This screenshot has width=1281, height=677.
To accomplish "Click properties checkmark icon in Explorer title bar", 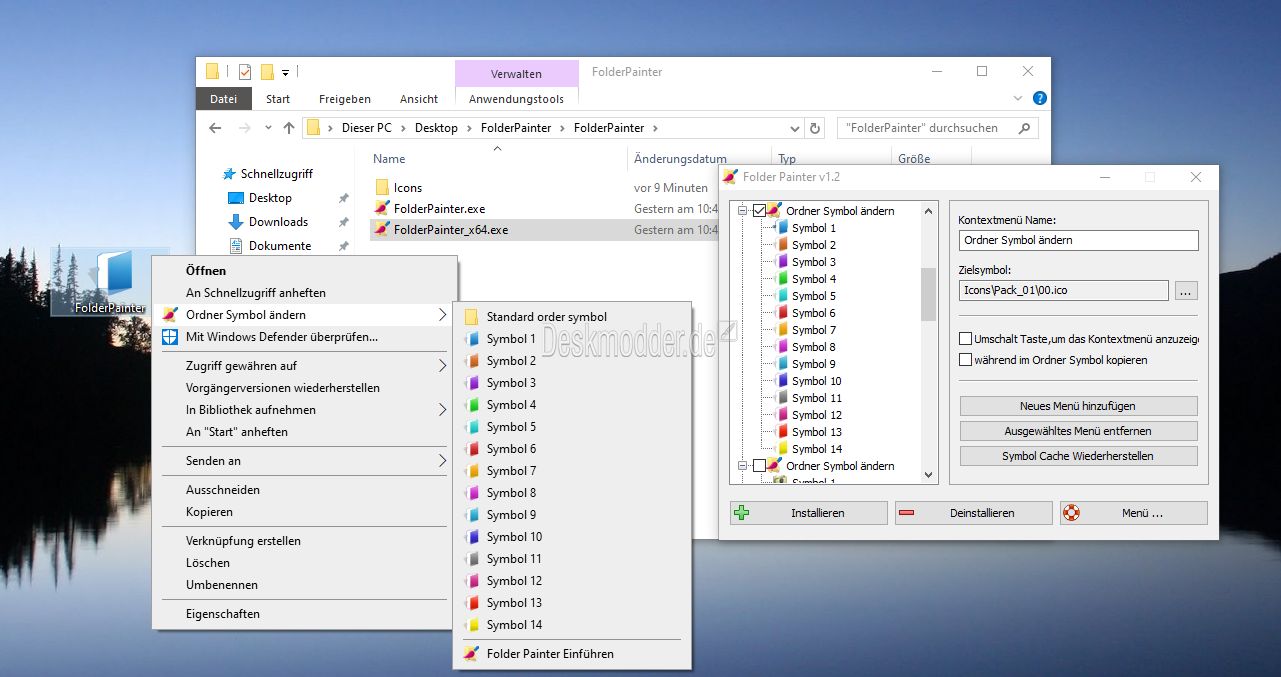I will point(245,72).
